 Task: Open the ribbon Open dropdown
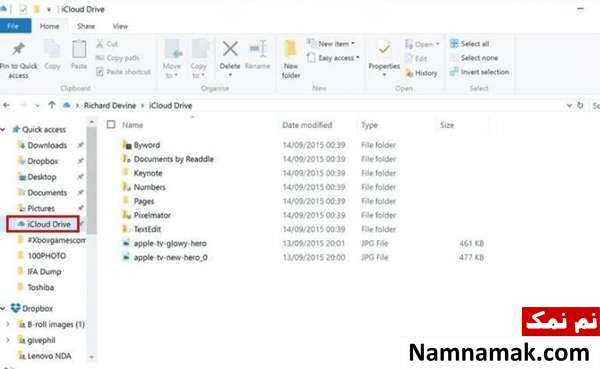(422, 44)
